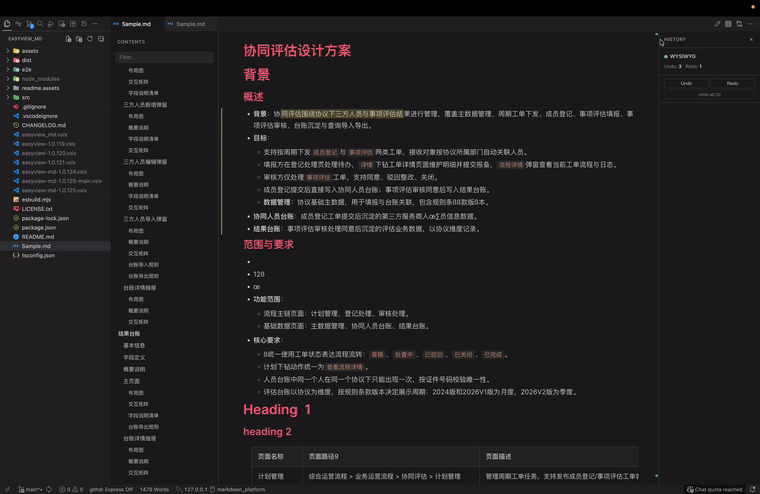760x494 pixels.
Task: Expand the node_modules folder
Action: click(40, 79)
